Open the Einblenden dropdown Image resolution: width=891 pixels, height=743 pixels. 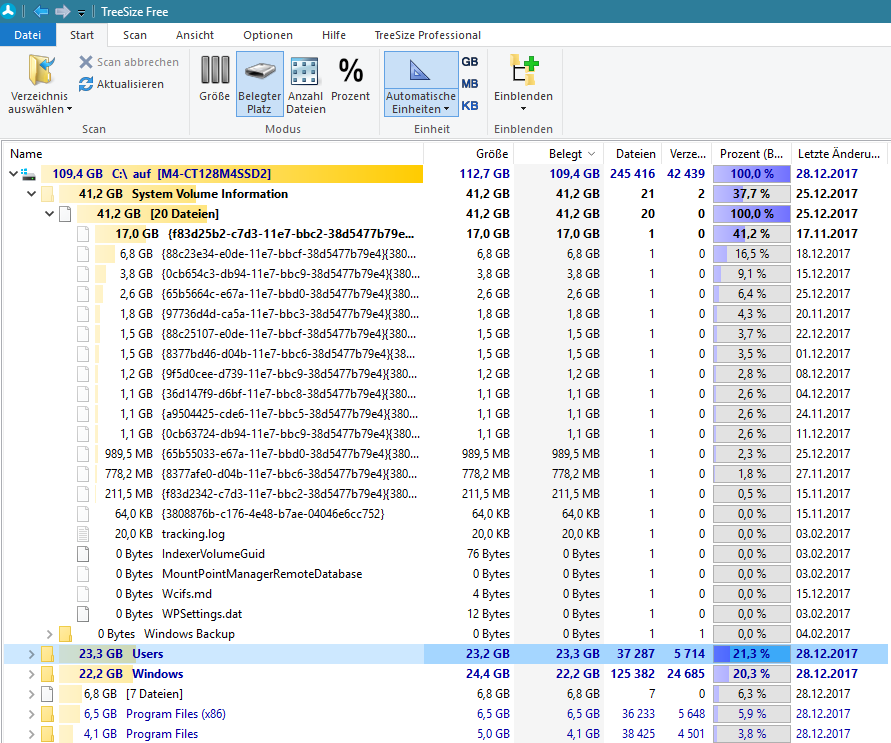[x=523, y=83]
